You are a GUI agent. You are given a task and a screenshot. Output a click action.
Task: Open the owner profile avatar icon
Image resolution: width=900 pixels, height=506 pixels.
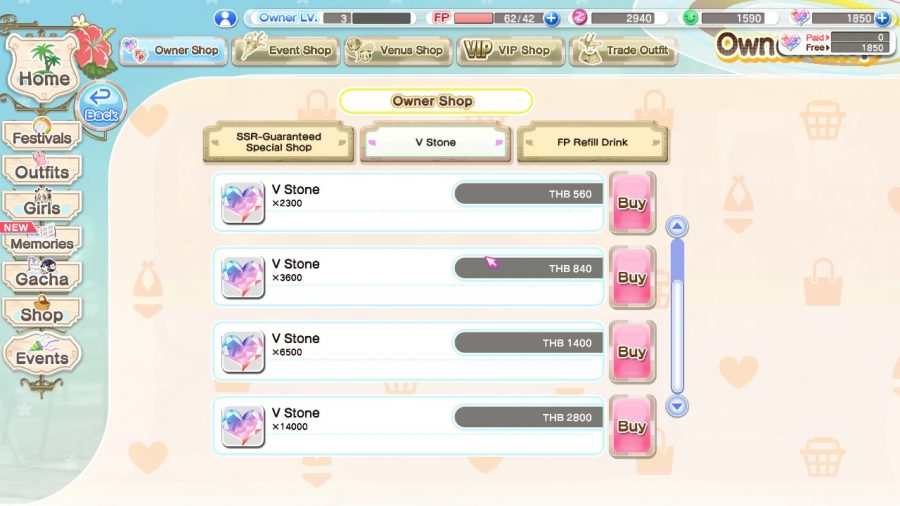tap(226, 18)
